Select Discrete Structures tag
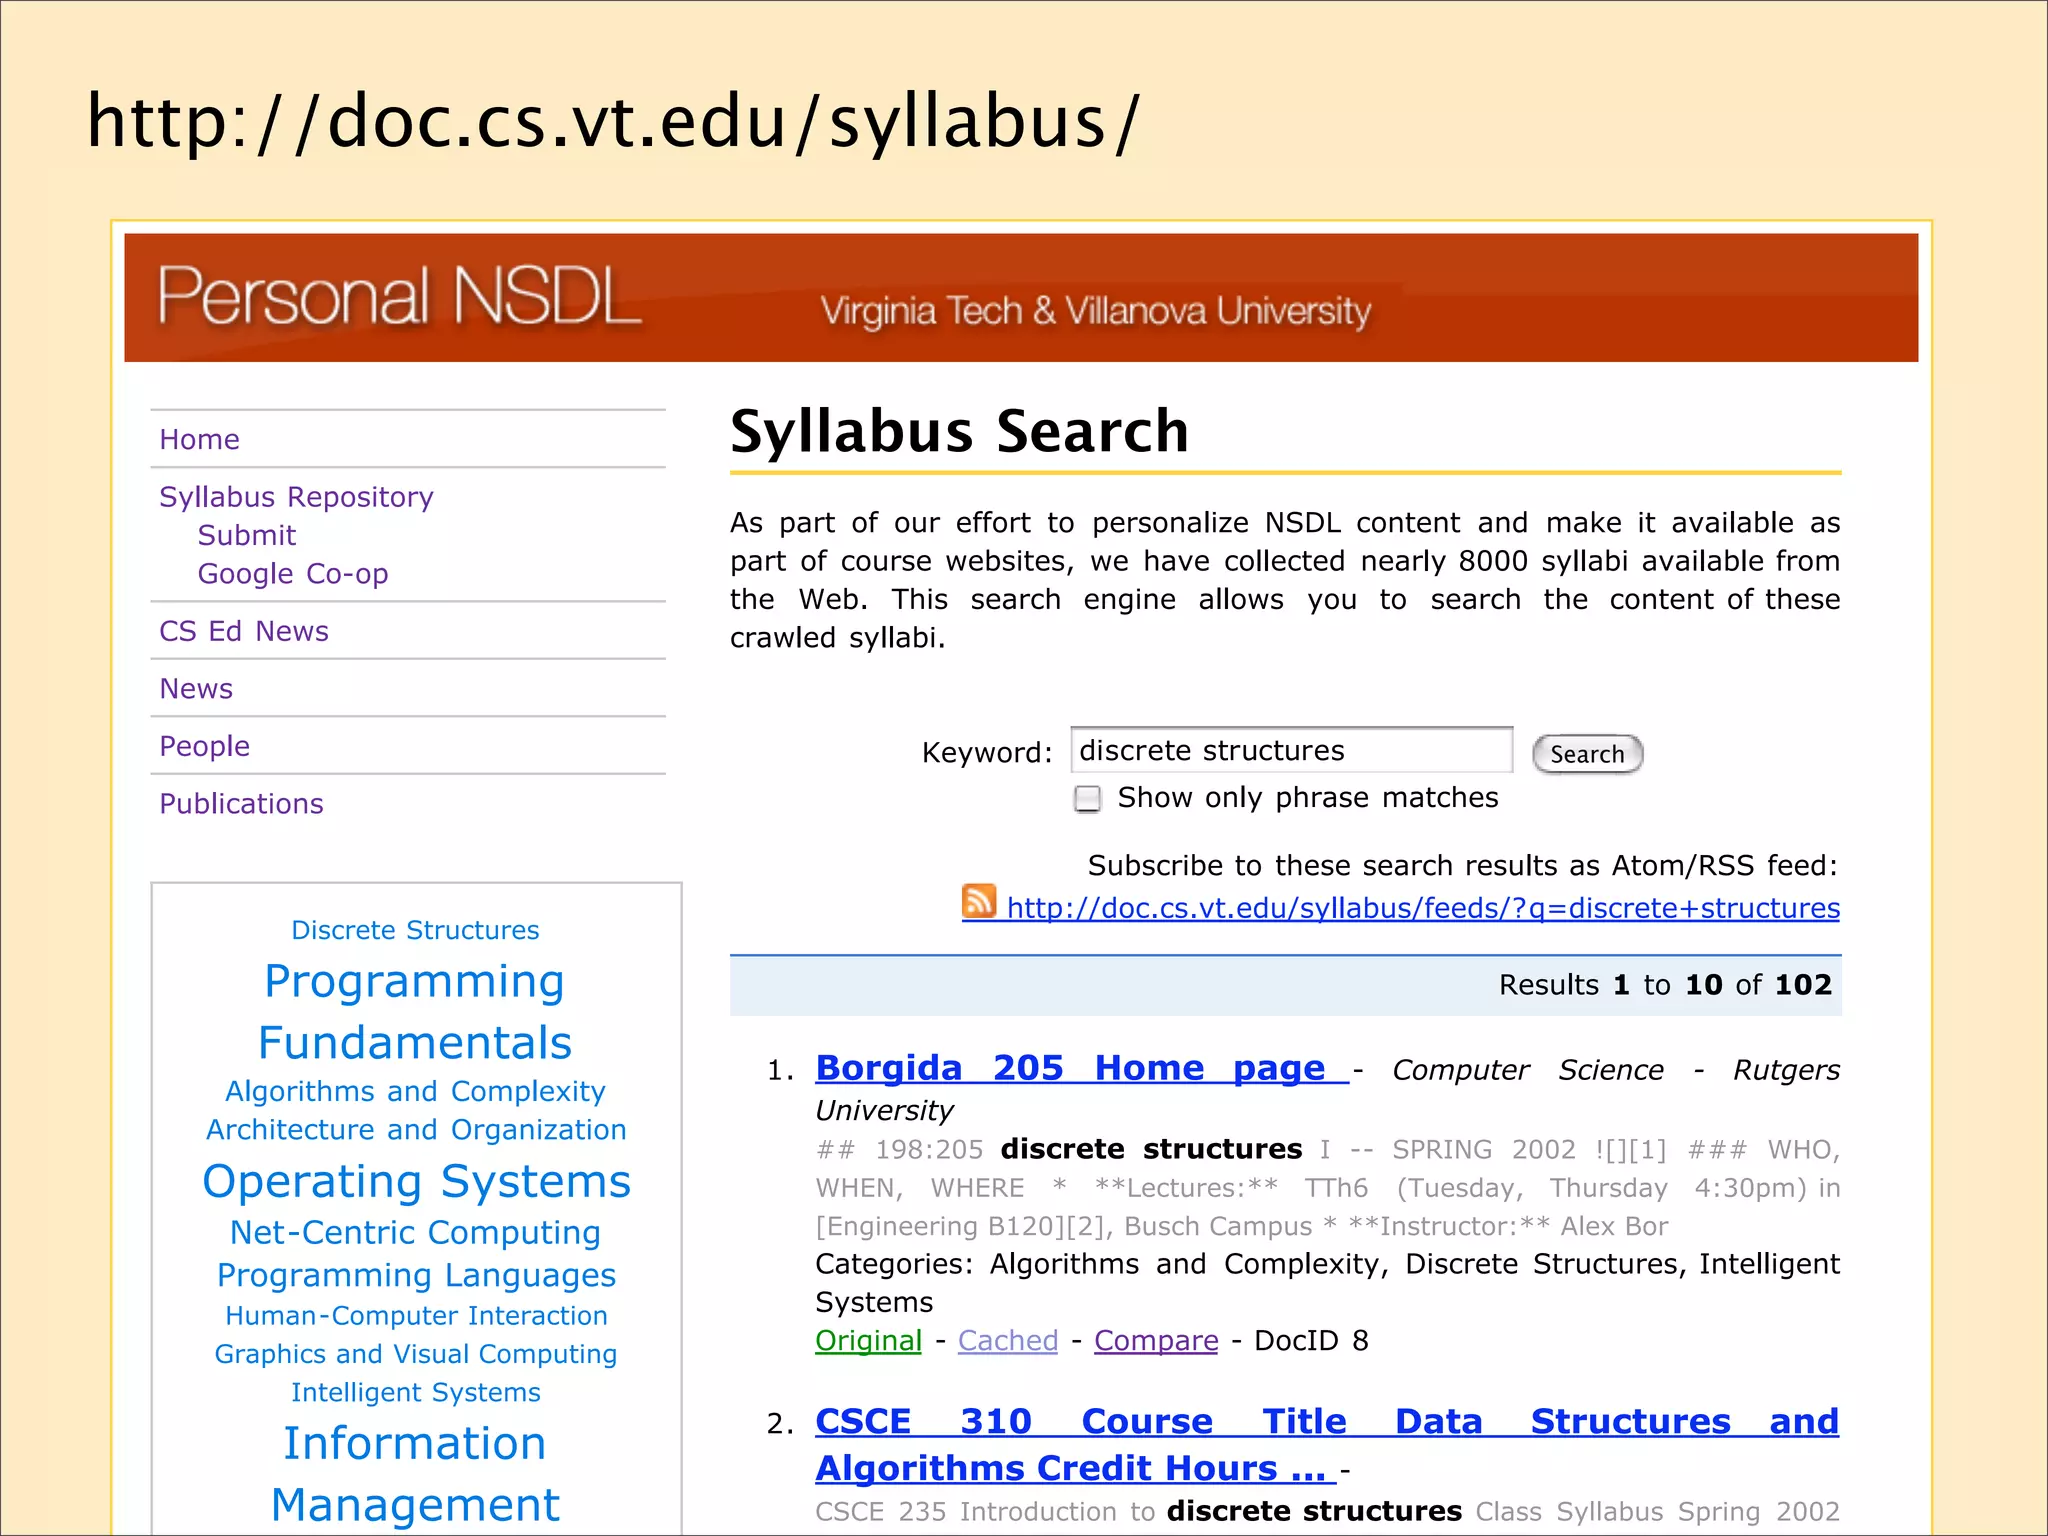 [x=415, y=930]
